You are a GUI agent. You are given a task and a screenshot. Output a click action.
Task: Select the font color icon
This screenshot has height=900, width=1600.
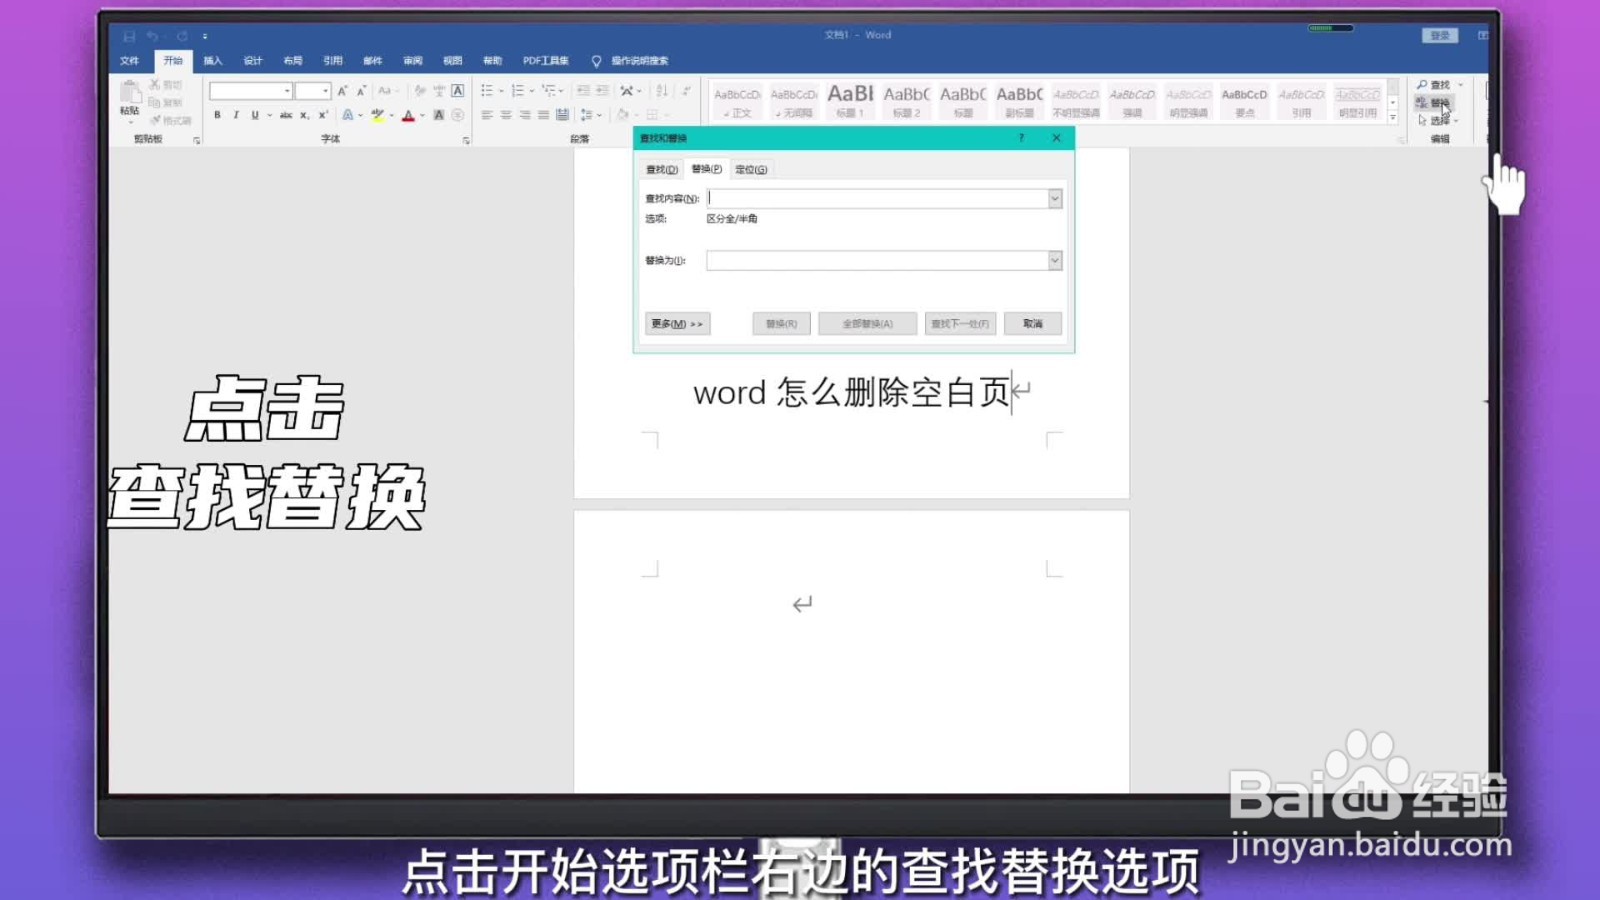408,115
